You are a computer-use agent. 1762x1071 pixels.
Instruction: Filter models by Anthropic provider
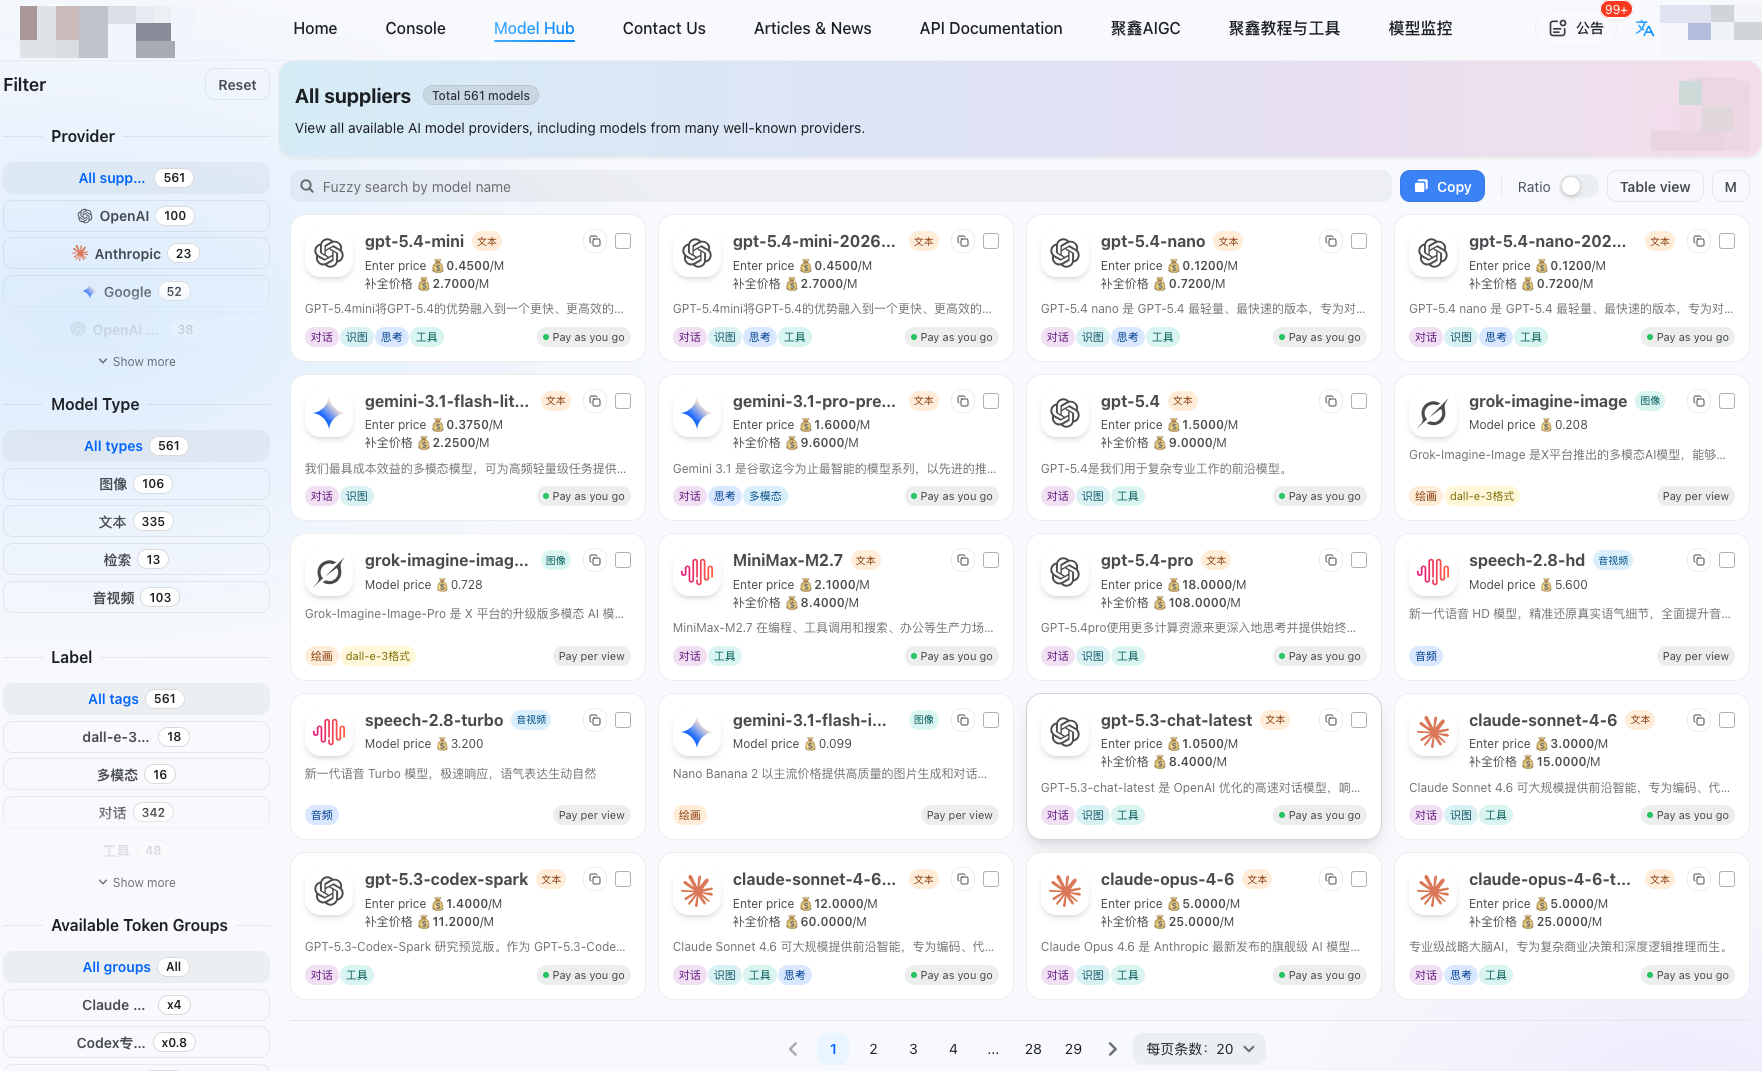136,253
